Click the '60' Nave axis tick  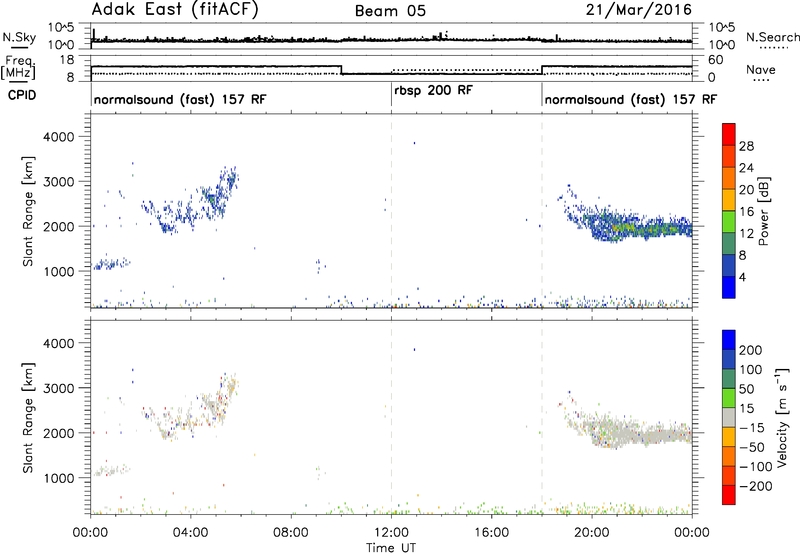pos(716,60)
